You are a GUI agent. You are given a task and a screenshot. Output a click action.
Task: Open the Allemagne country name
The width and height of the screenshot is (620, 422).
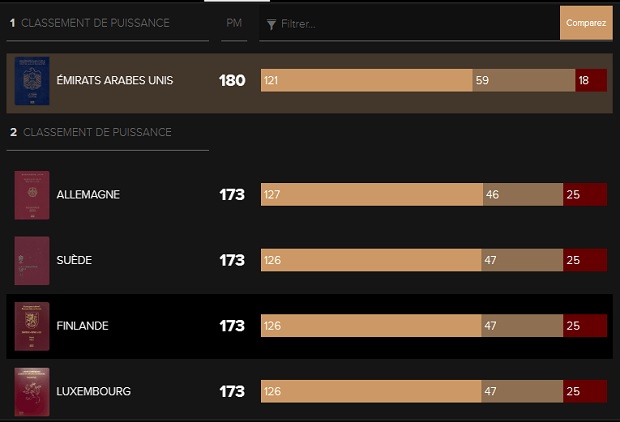point(88,195)
